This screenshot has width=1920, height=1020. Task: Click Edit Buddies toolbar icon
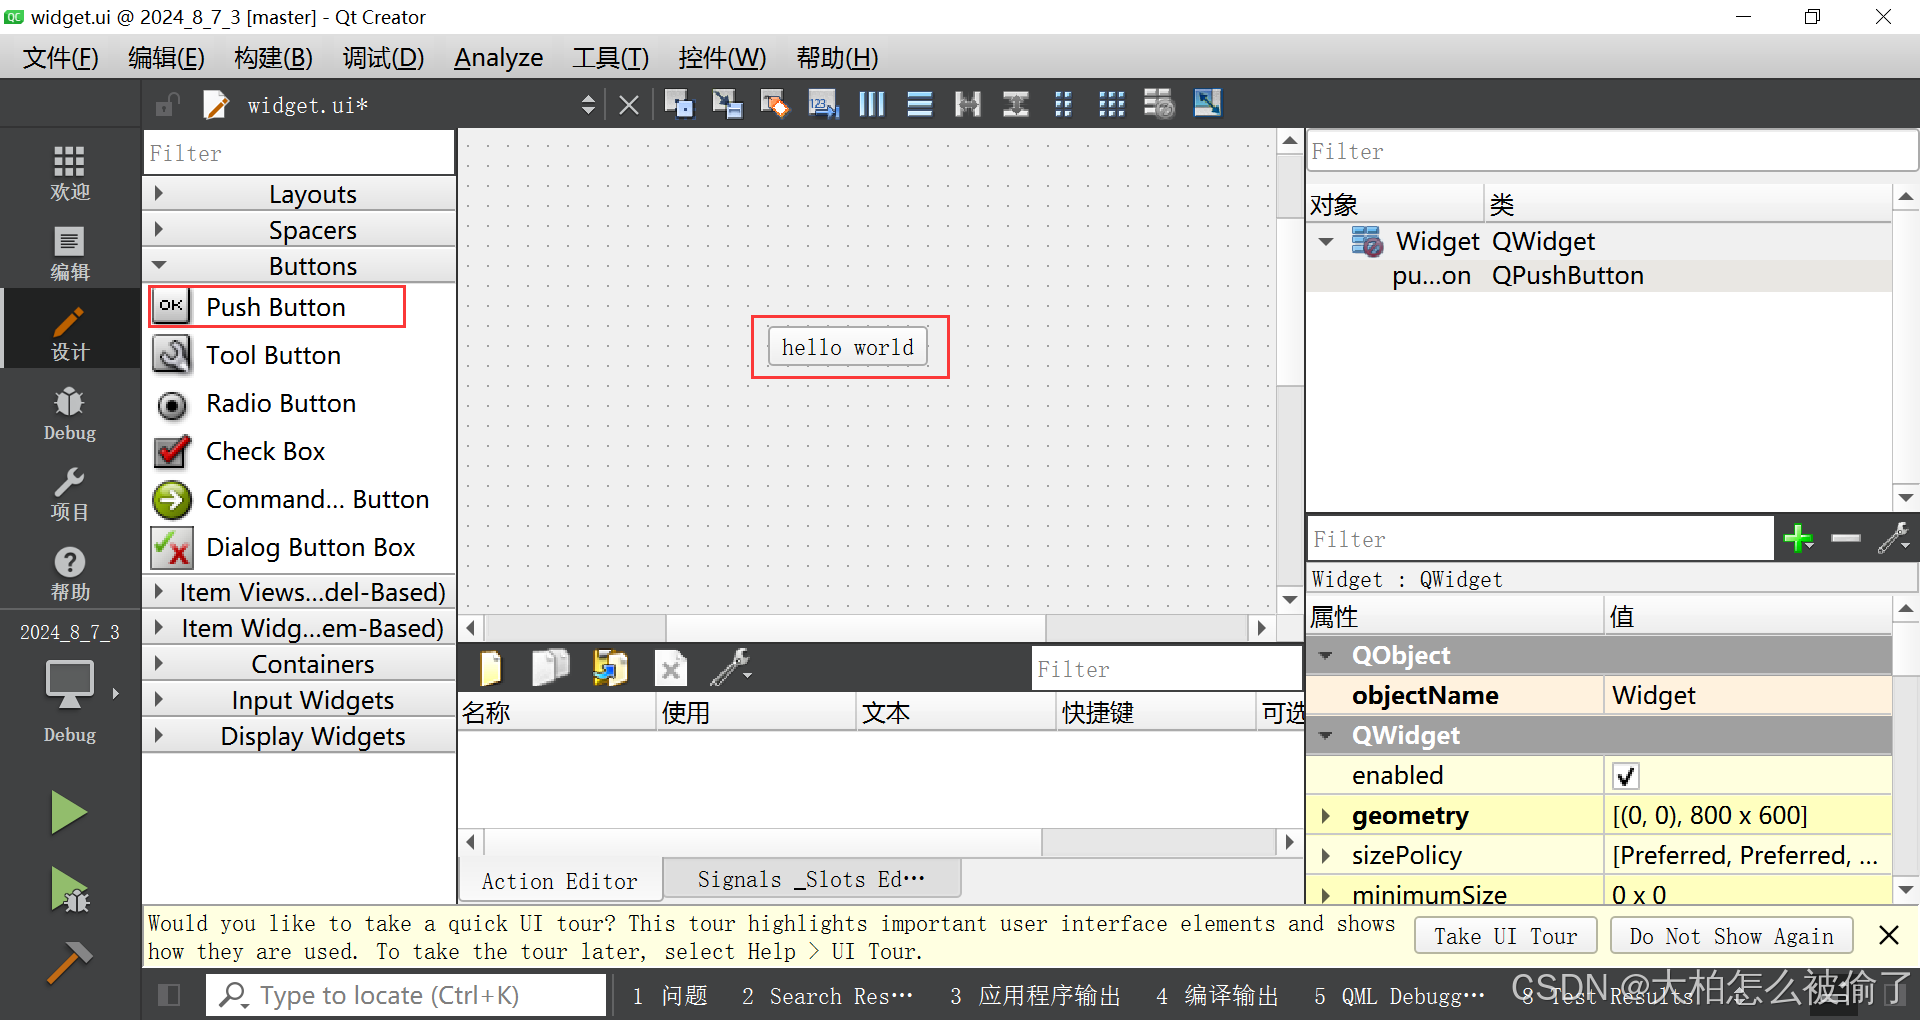click(775, 104)
